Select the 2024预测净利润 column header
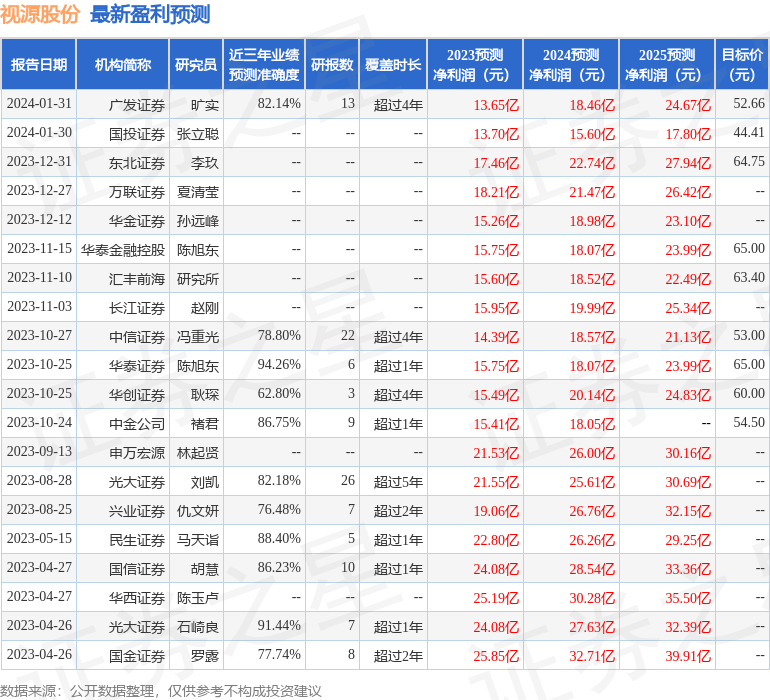 pyautogui.click(x=571, y=65)
